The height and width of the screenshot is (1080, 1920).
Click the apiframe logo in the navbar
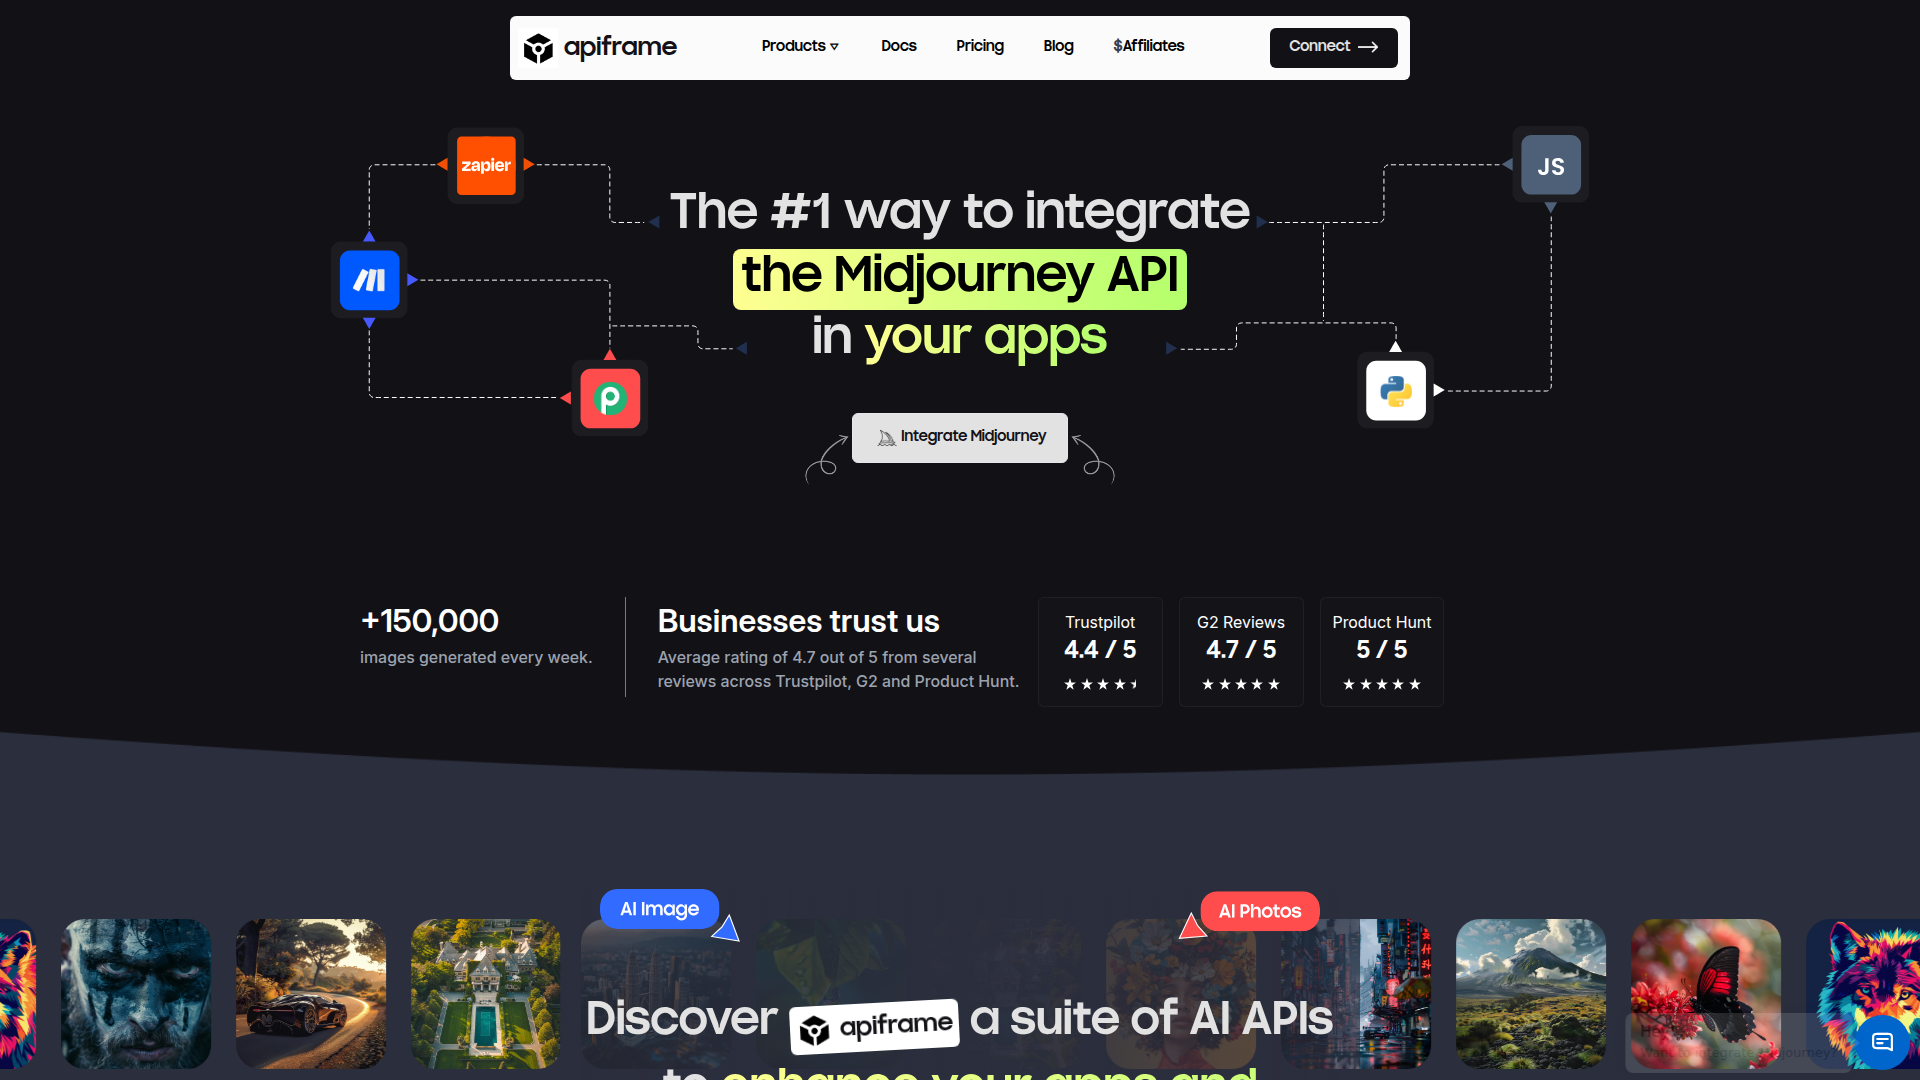[x=600, y=46]
